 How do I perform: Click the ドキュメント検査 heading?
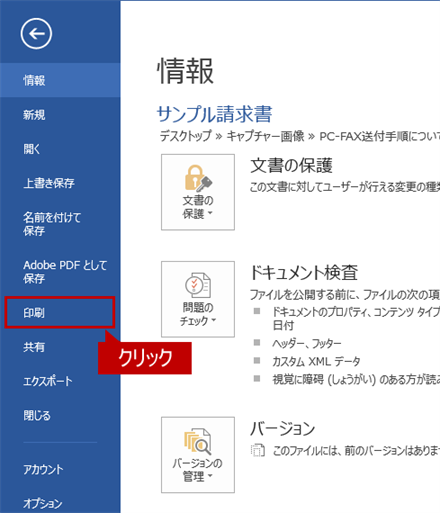[x=304, y=272]
